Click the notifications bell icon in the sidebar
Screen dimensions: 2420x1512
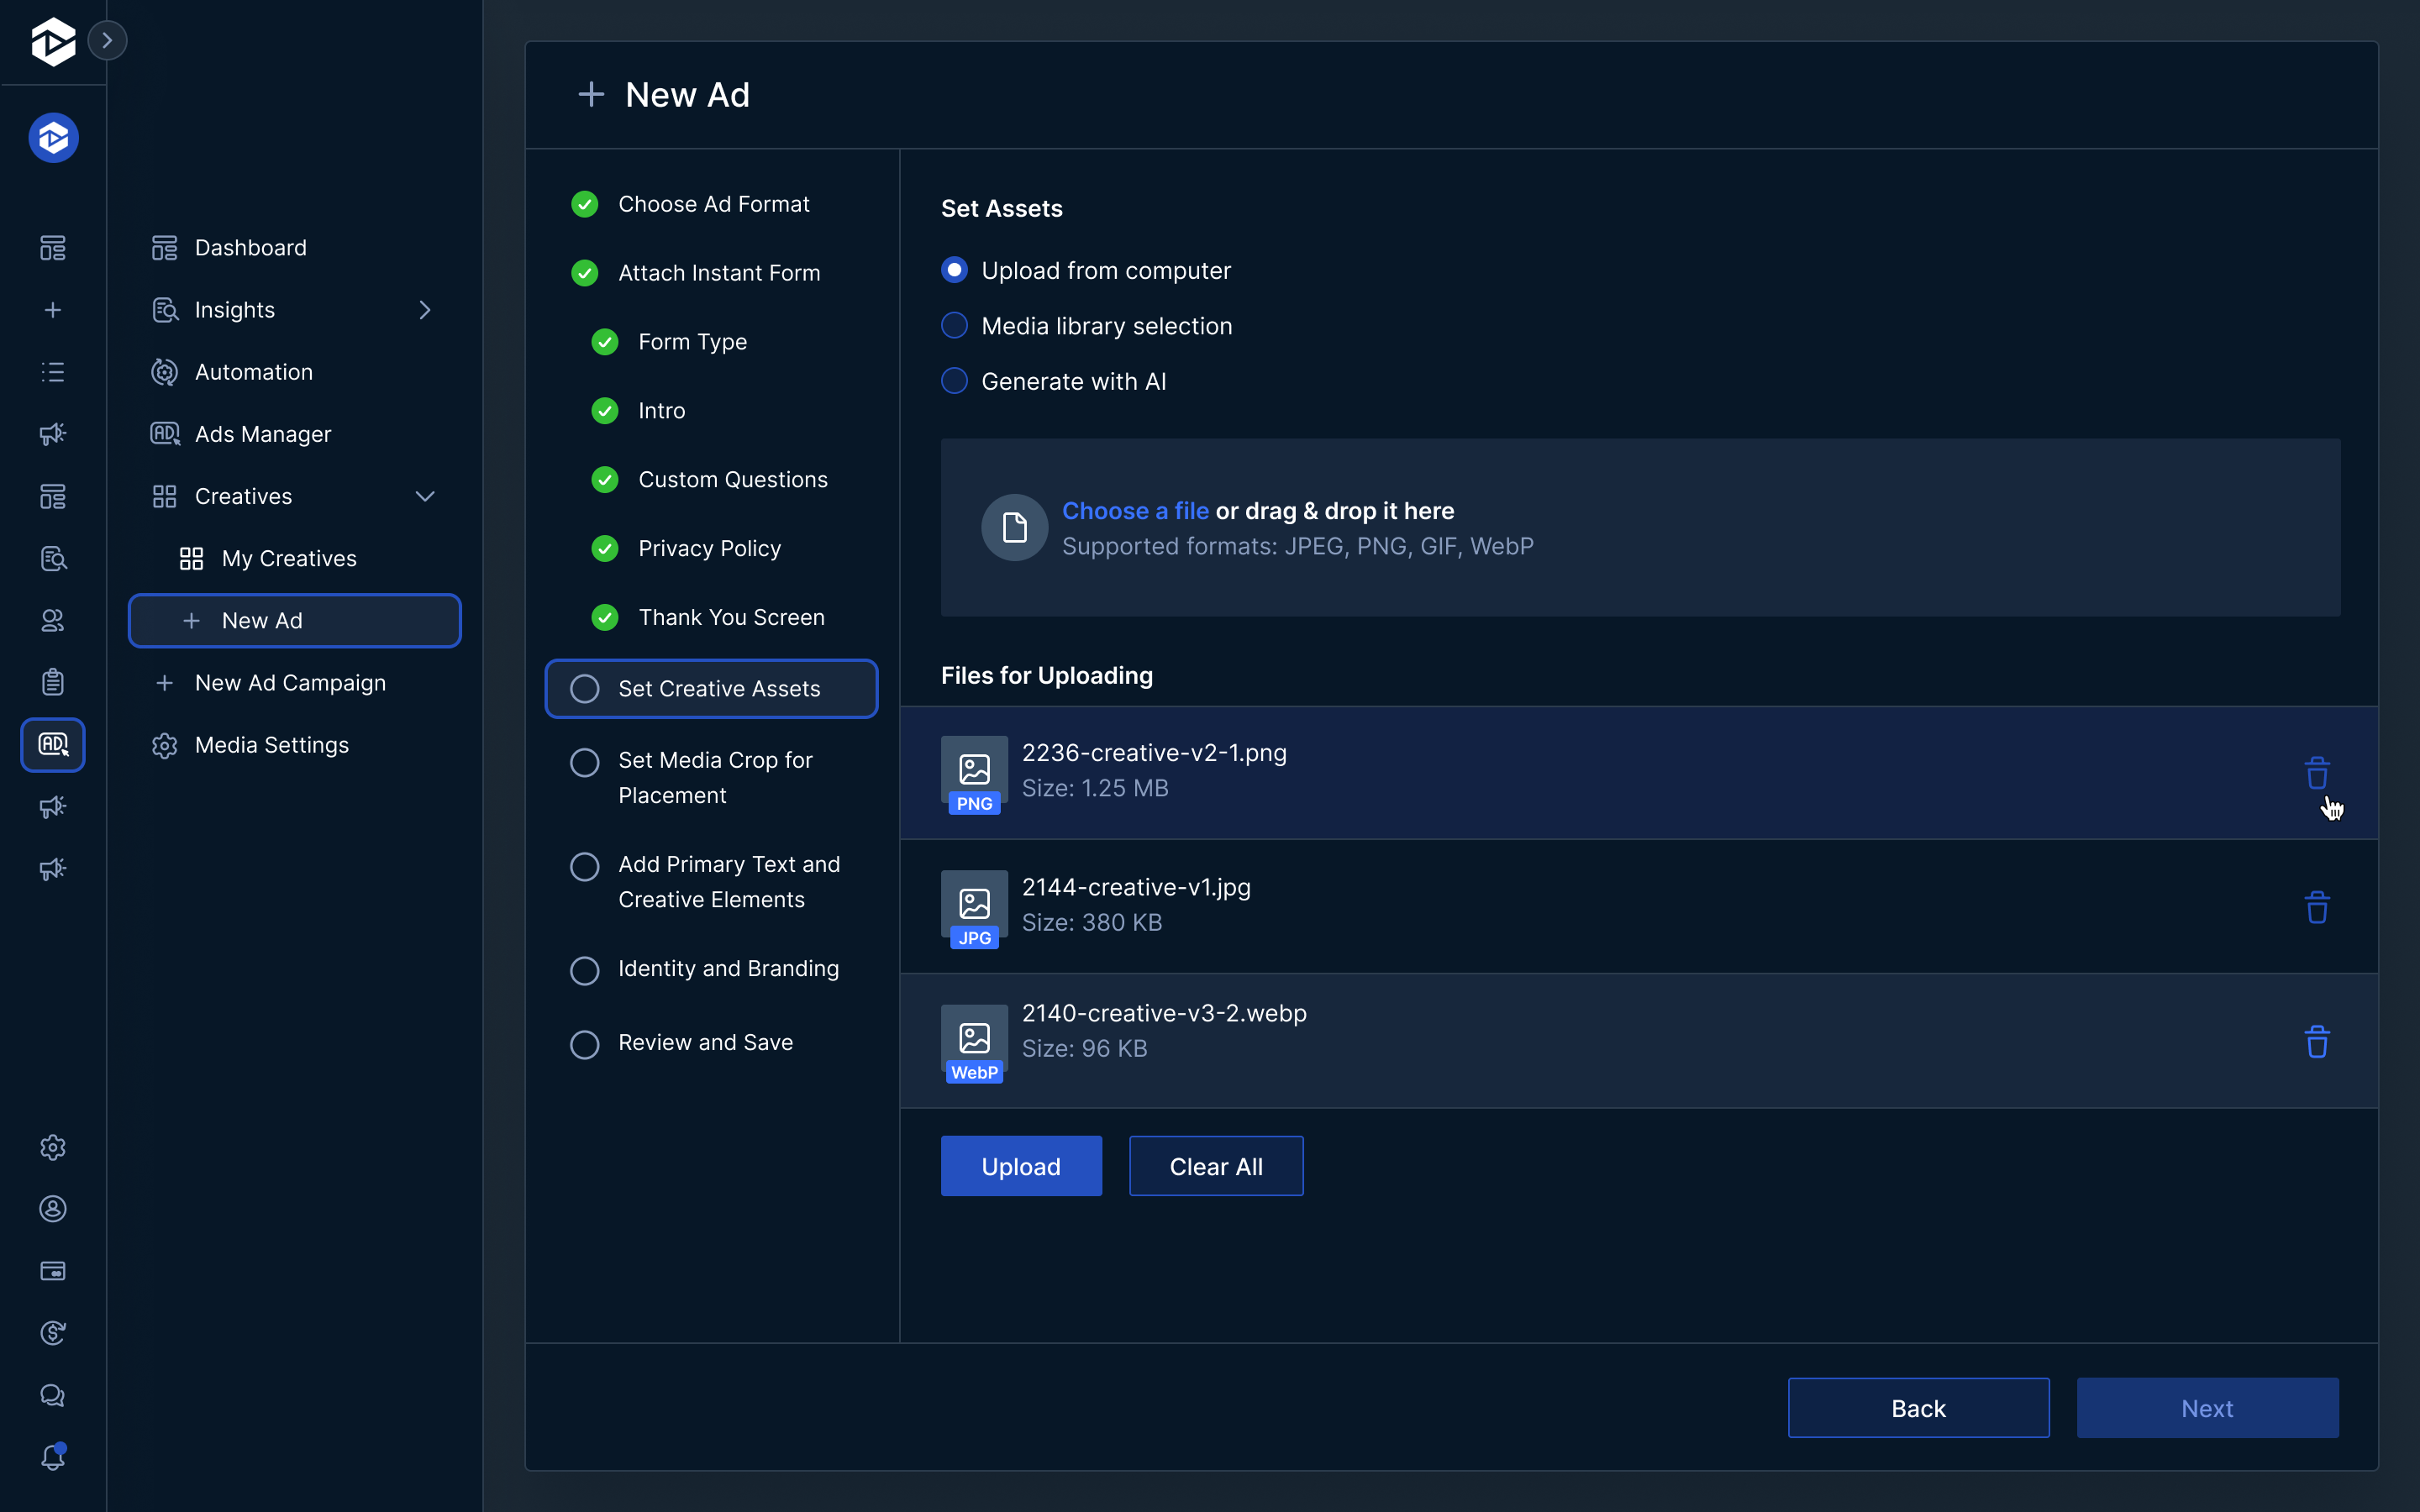[53, 1457]
